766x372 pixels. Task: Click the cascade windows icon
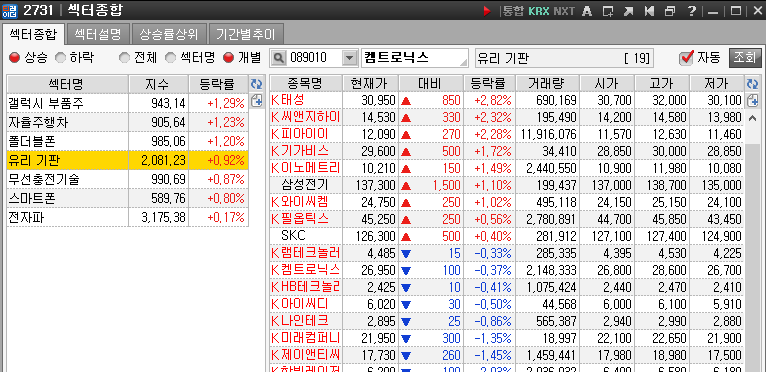[670, 11]
